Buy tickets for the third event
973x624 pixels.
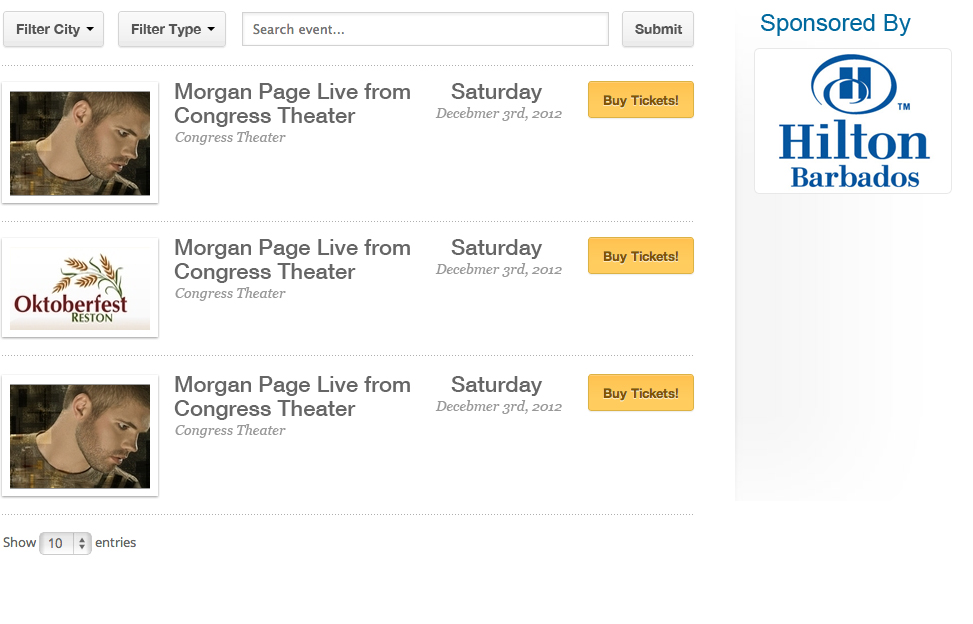point(640,393)
